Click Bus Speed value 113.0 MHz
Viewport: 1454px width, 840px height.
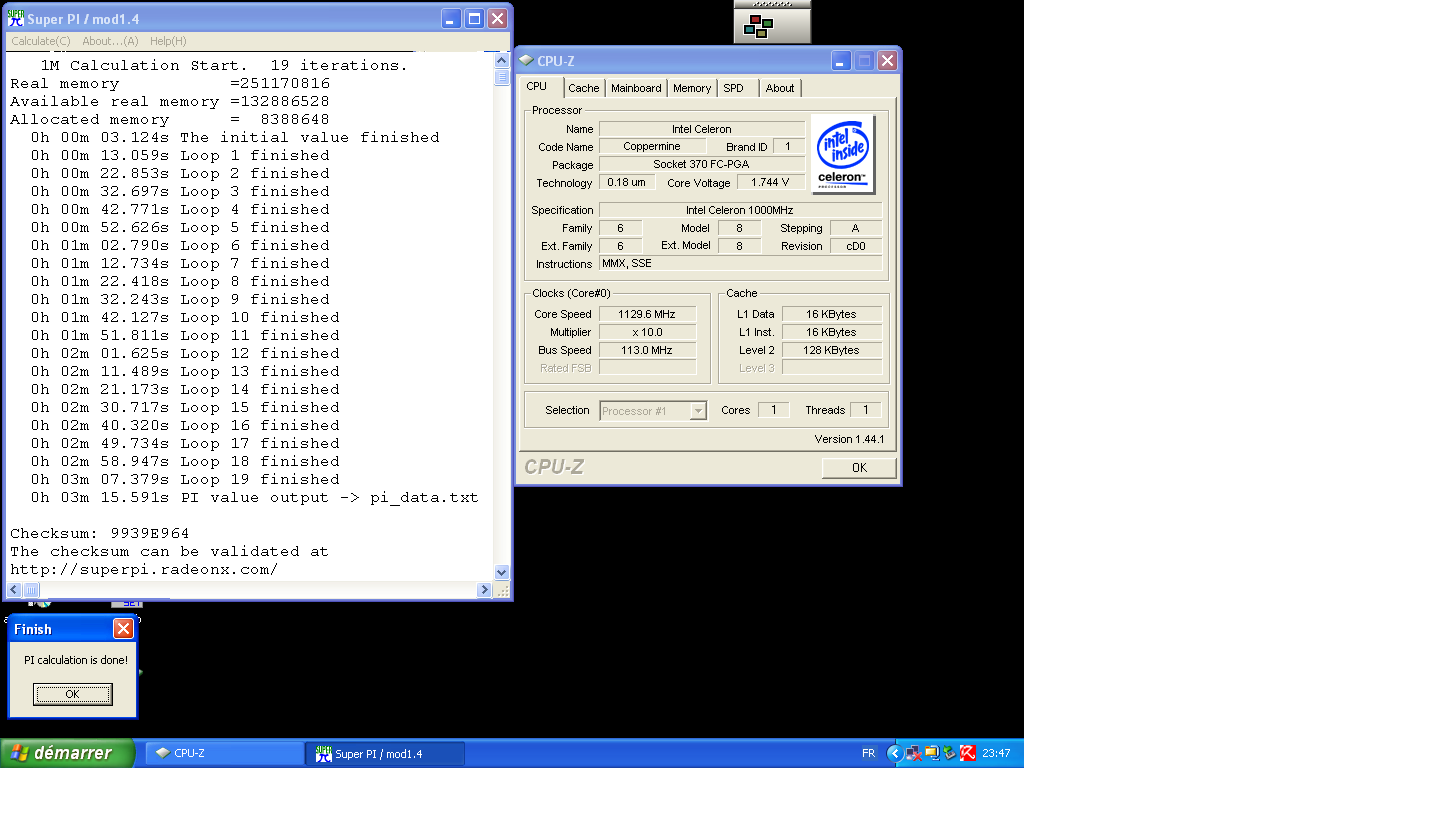click(x=647, y=350)
